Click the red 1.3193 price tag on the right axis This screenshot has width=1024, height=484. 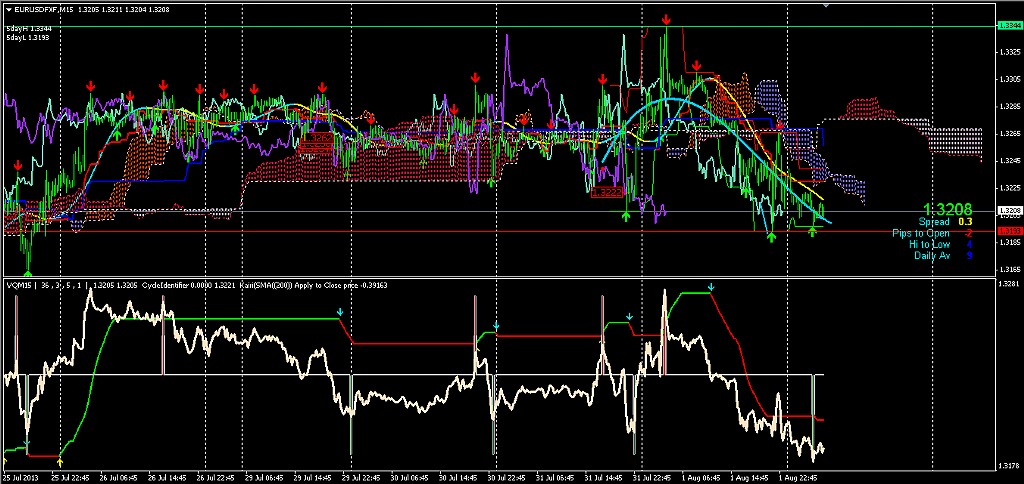point(1009,231)
